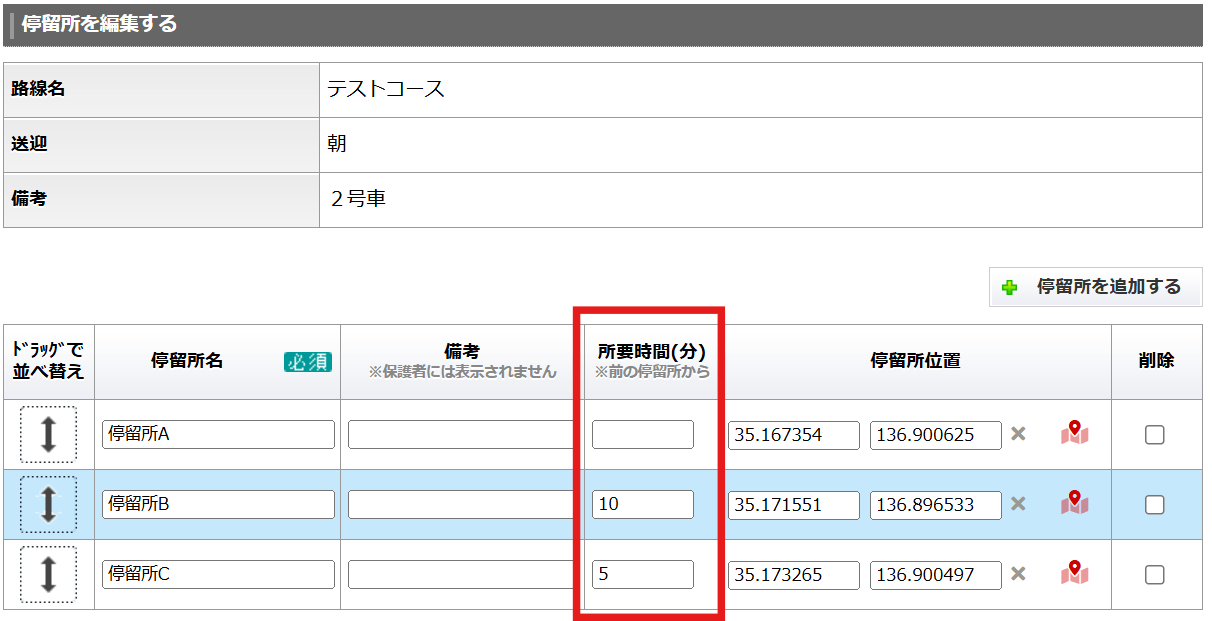Click the note ※保護者には表示されません
The height and width of the screenshot is (621, 1212).
(462, 372)
